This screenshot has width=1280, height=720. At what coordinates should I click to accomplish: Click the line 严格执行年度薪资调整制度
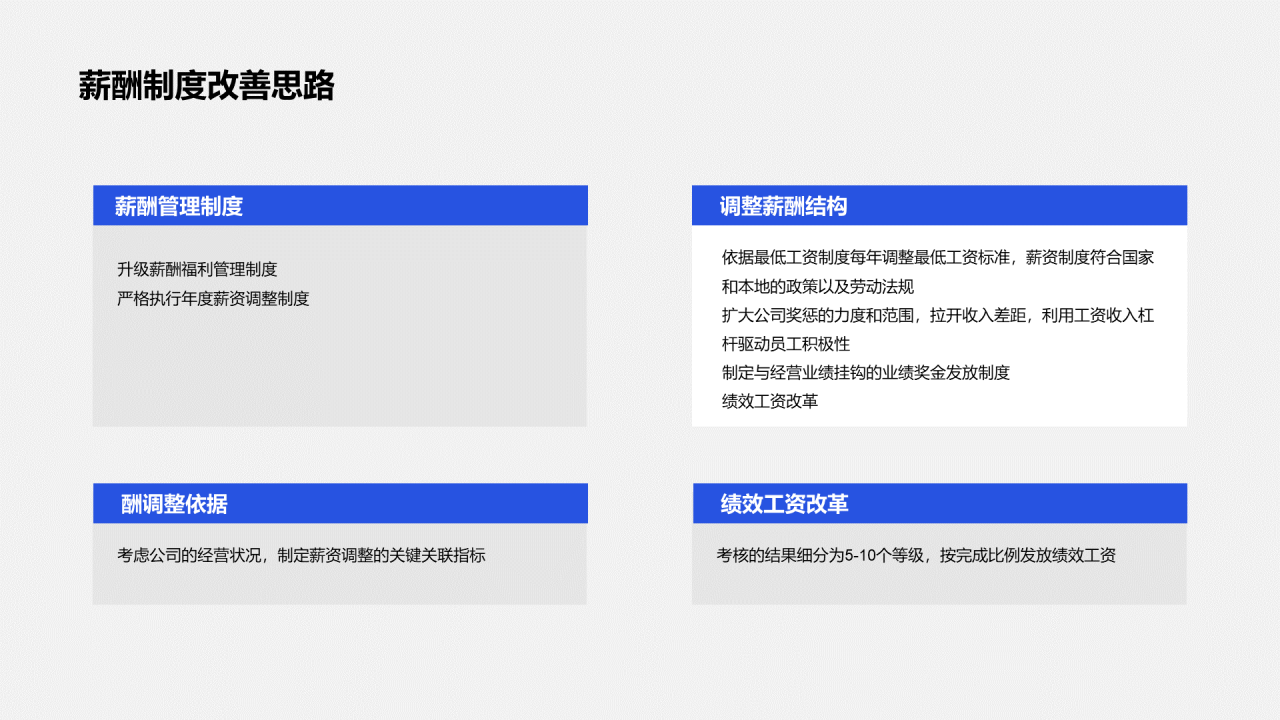point(213,298)
